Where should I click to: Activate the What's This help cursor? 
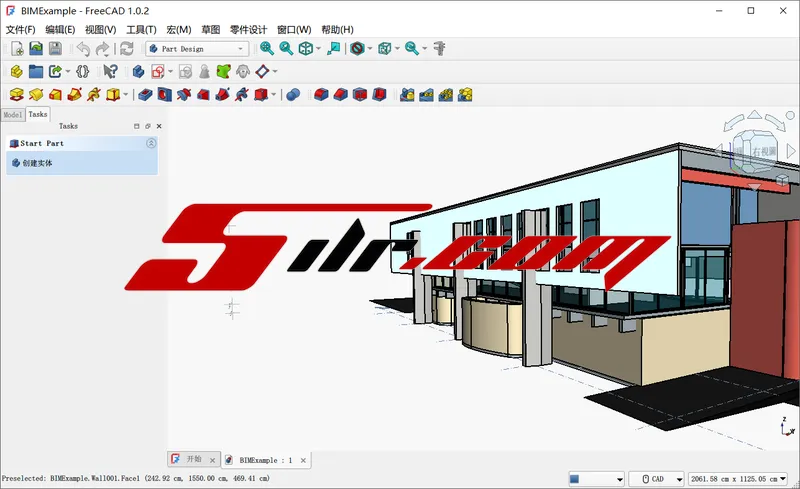[x=110, y=71]
